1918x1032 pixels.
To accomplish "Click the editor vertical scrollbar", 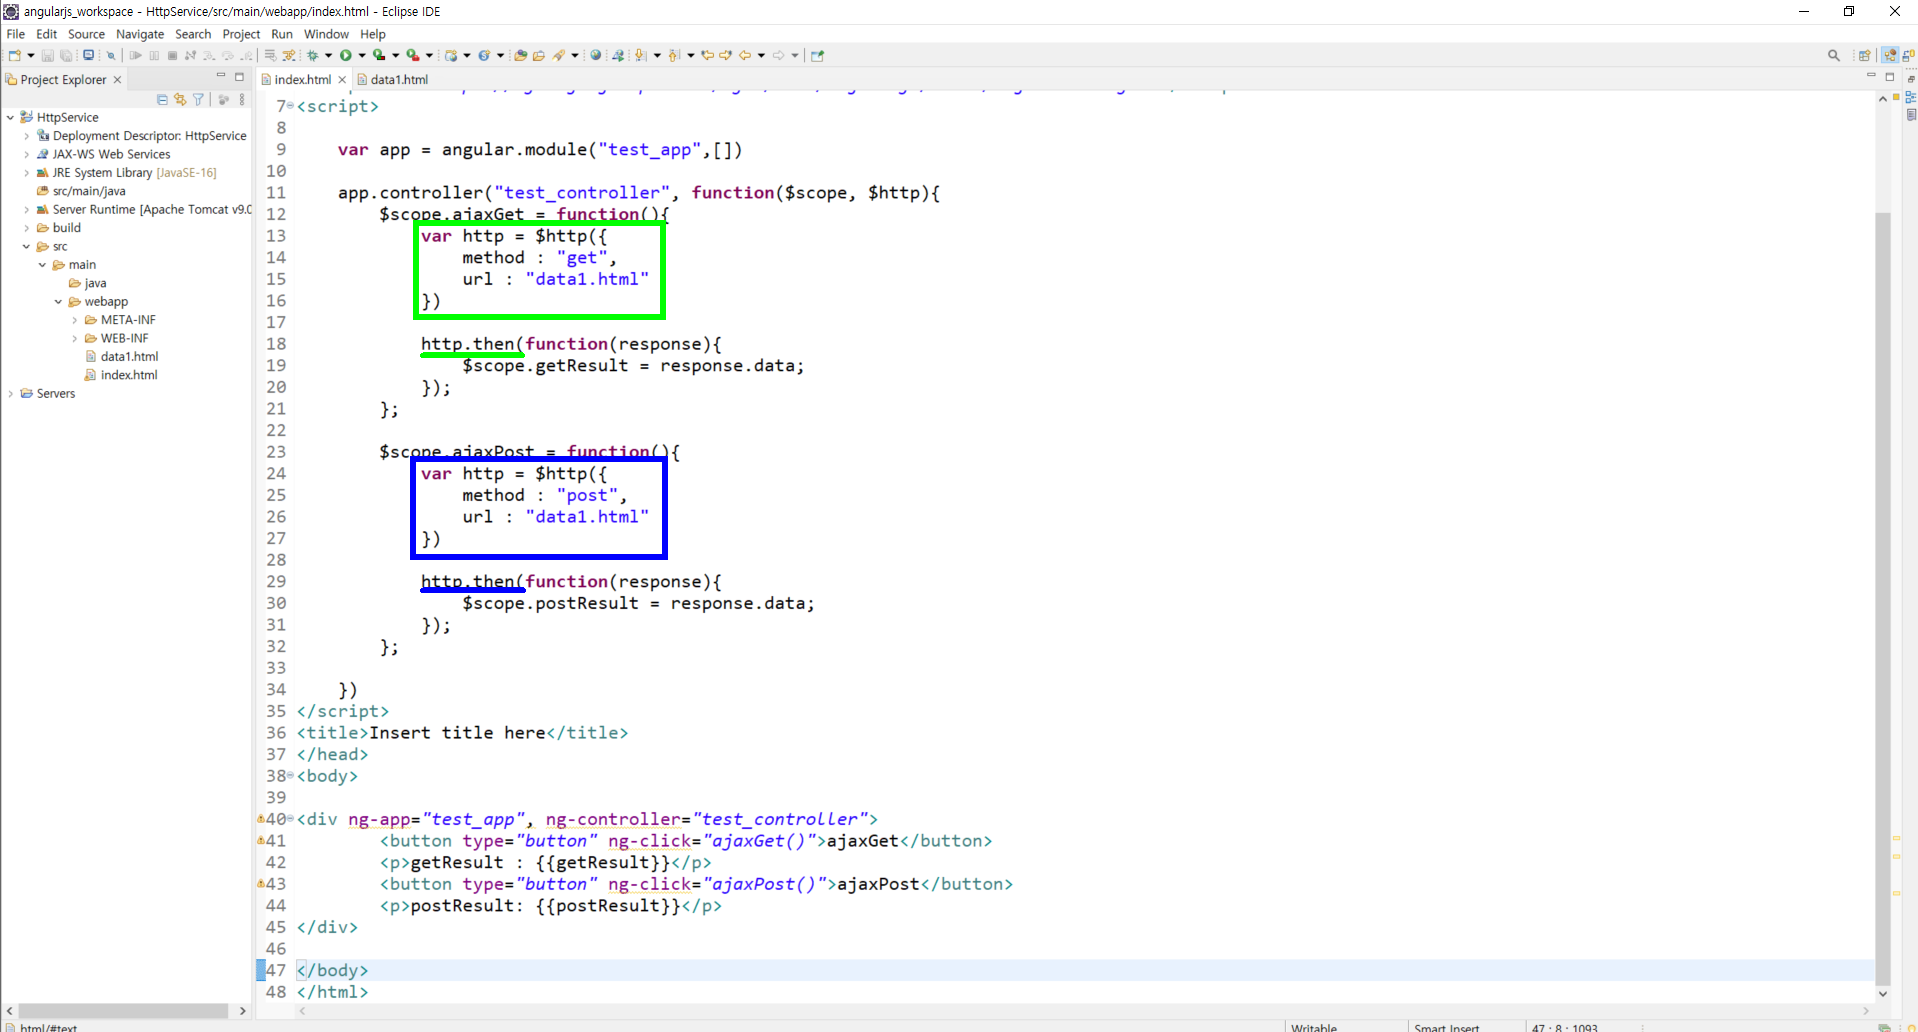I will click(1883, 600).
